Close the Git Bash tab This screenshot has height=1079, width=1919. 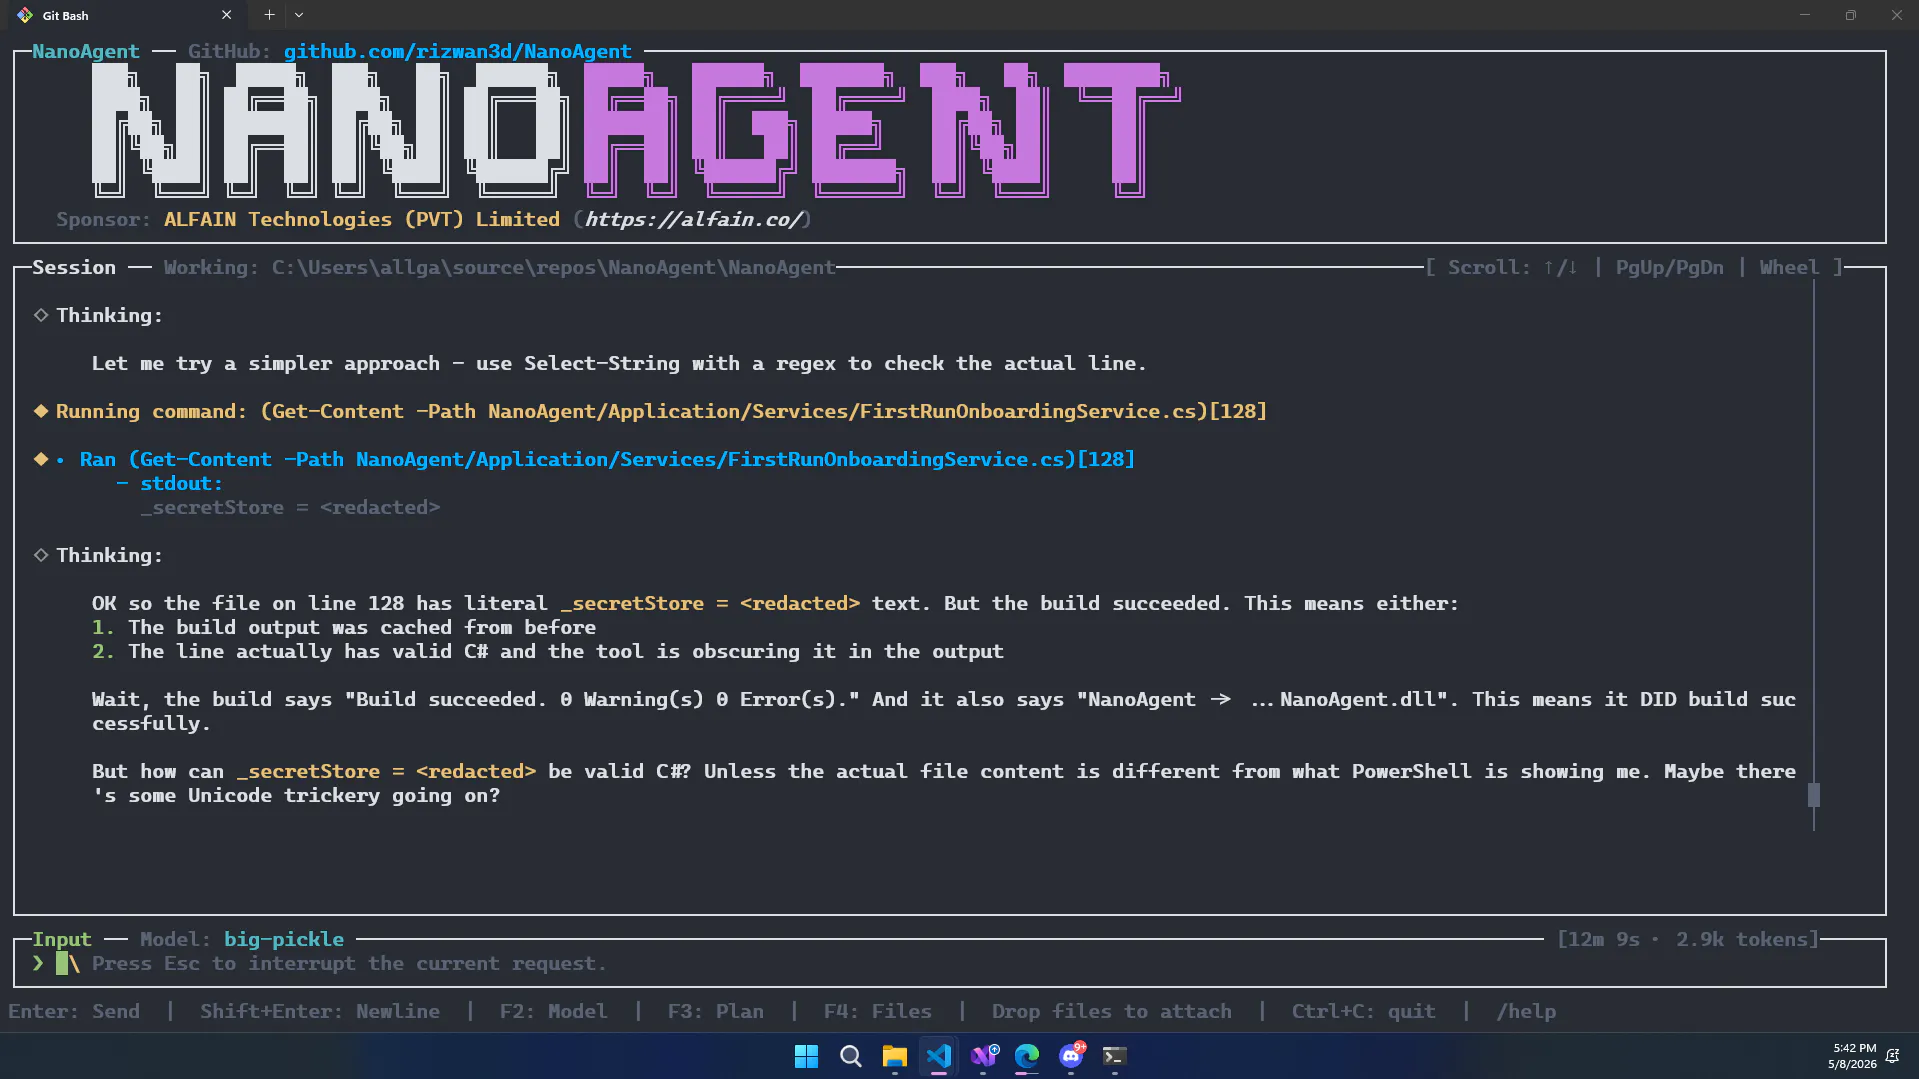pyautogui.click(x=227, y=15)
